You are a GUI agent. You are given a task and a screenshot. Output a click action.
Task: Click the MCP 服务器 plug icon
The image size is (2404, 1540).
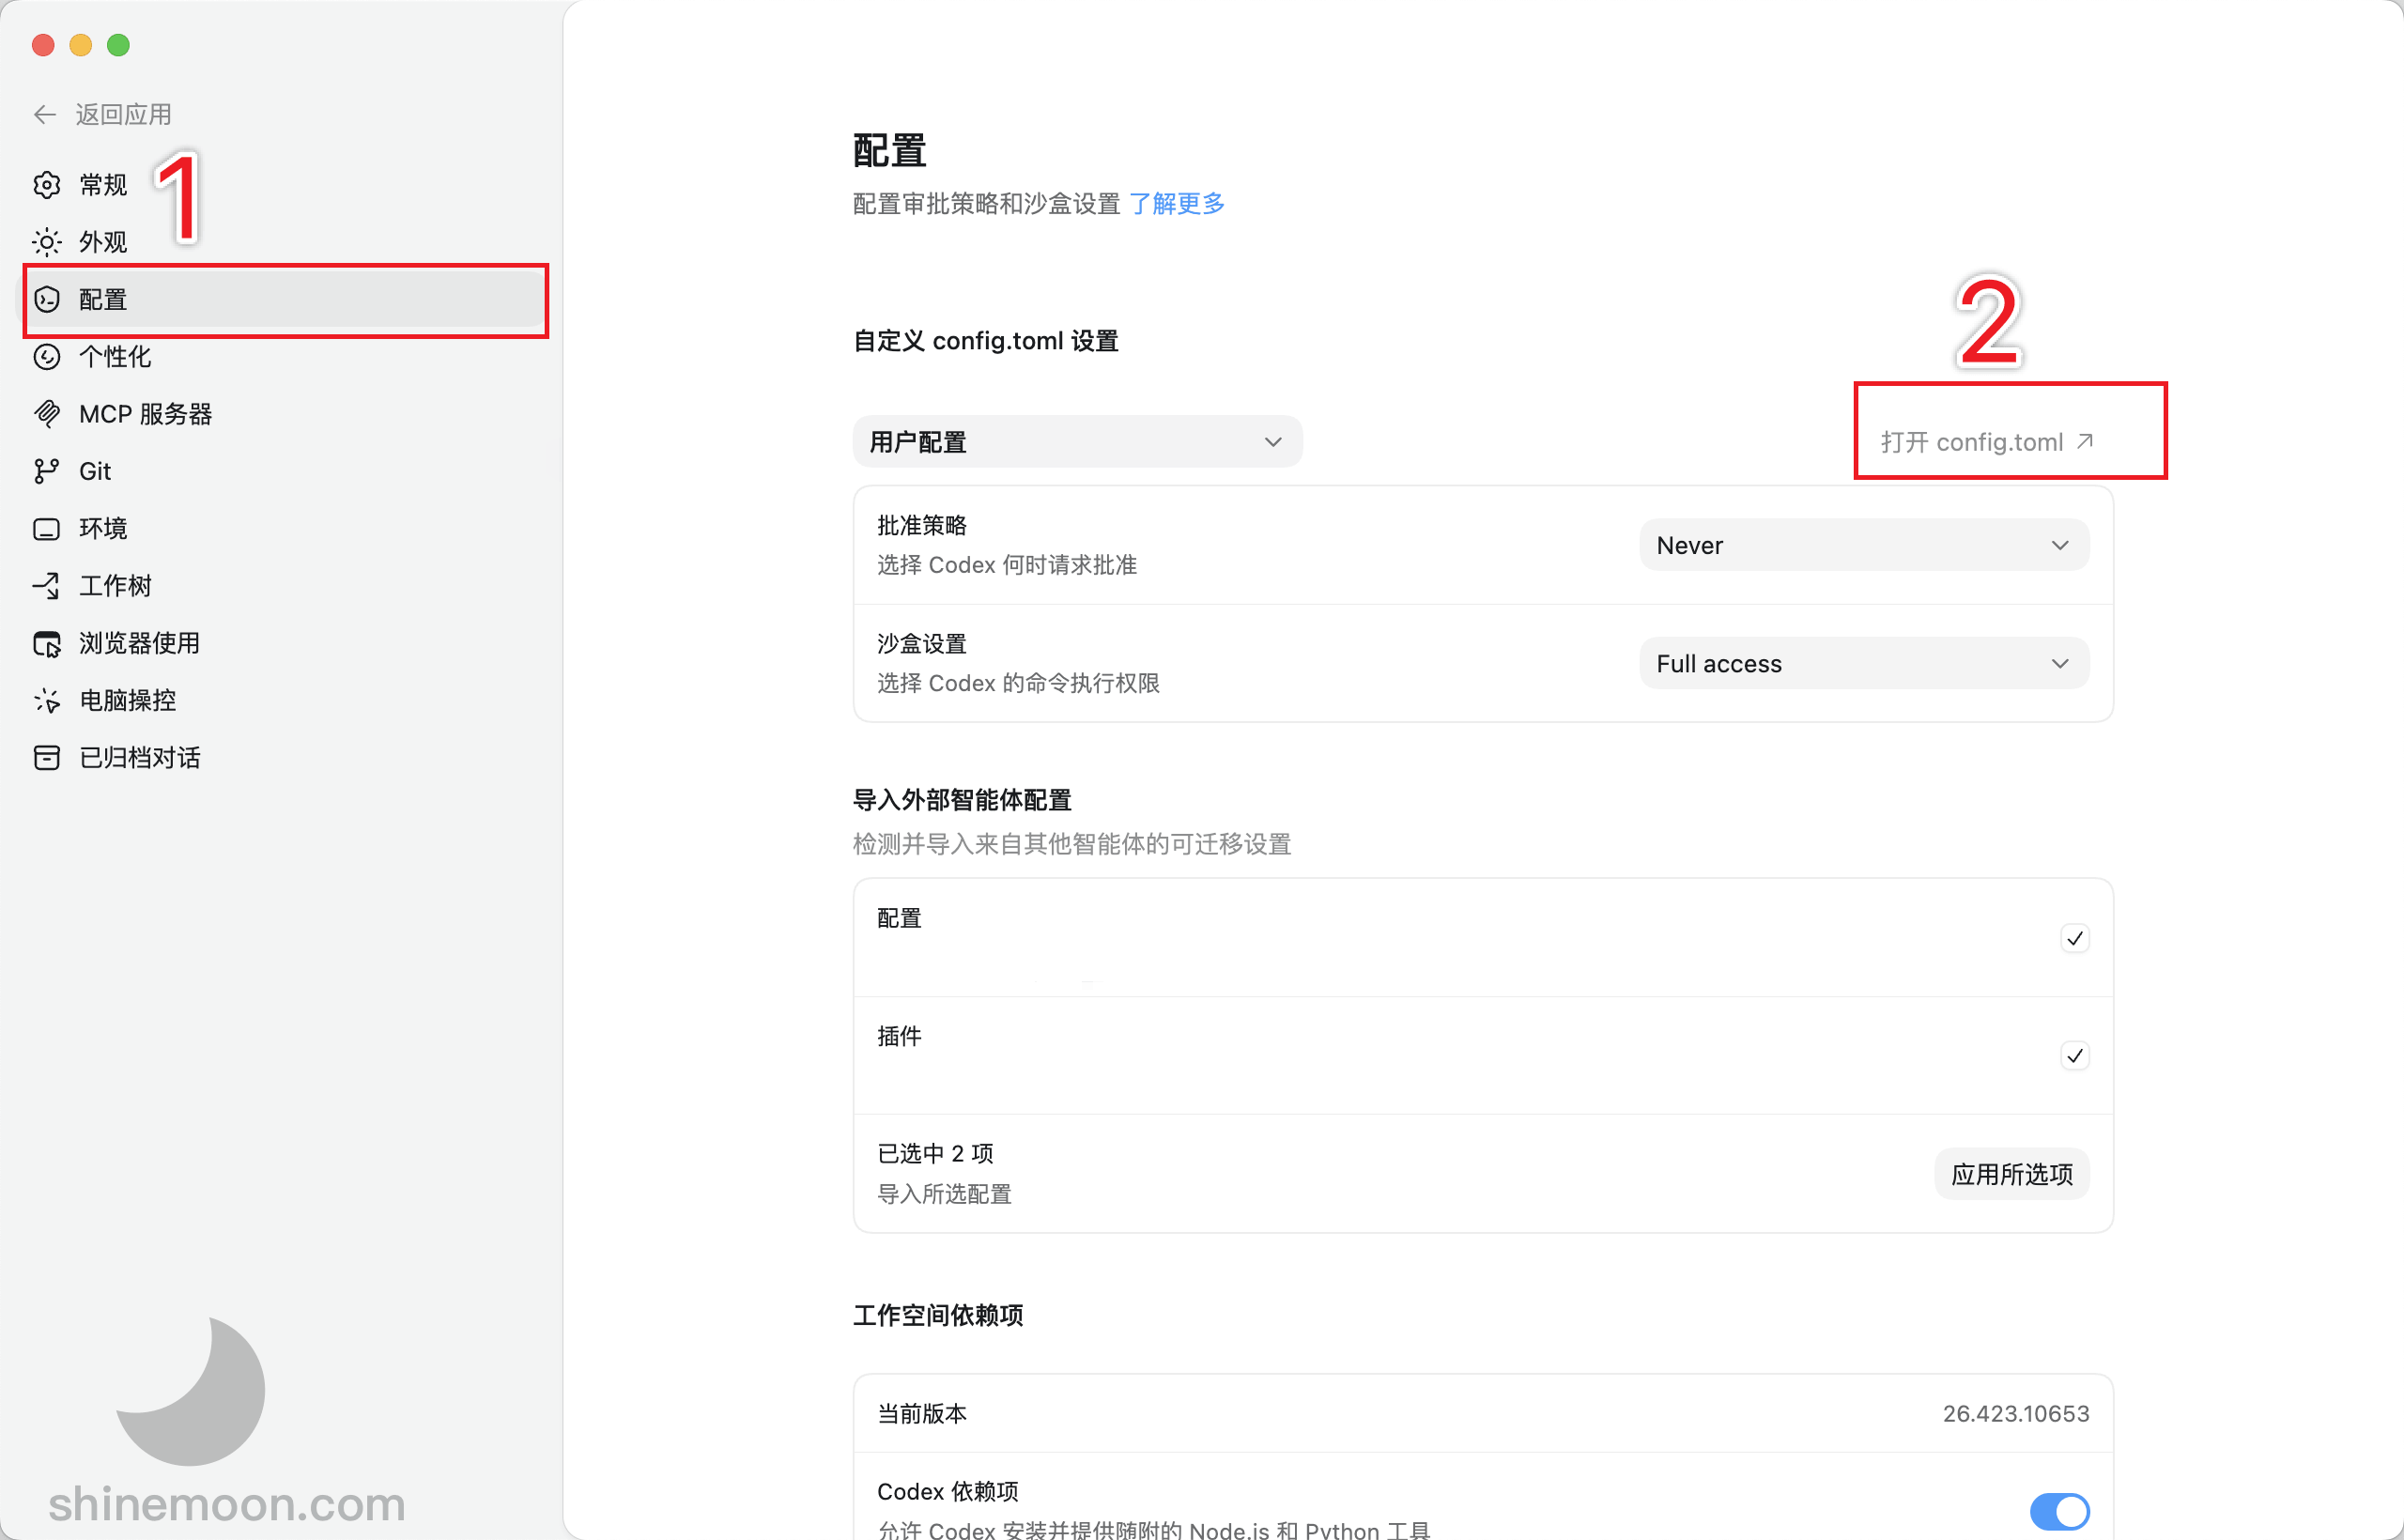pyautogui.click(x=47, y=413)
